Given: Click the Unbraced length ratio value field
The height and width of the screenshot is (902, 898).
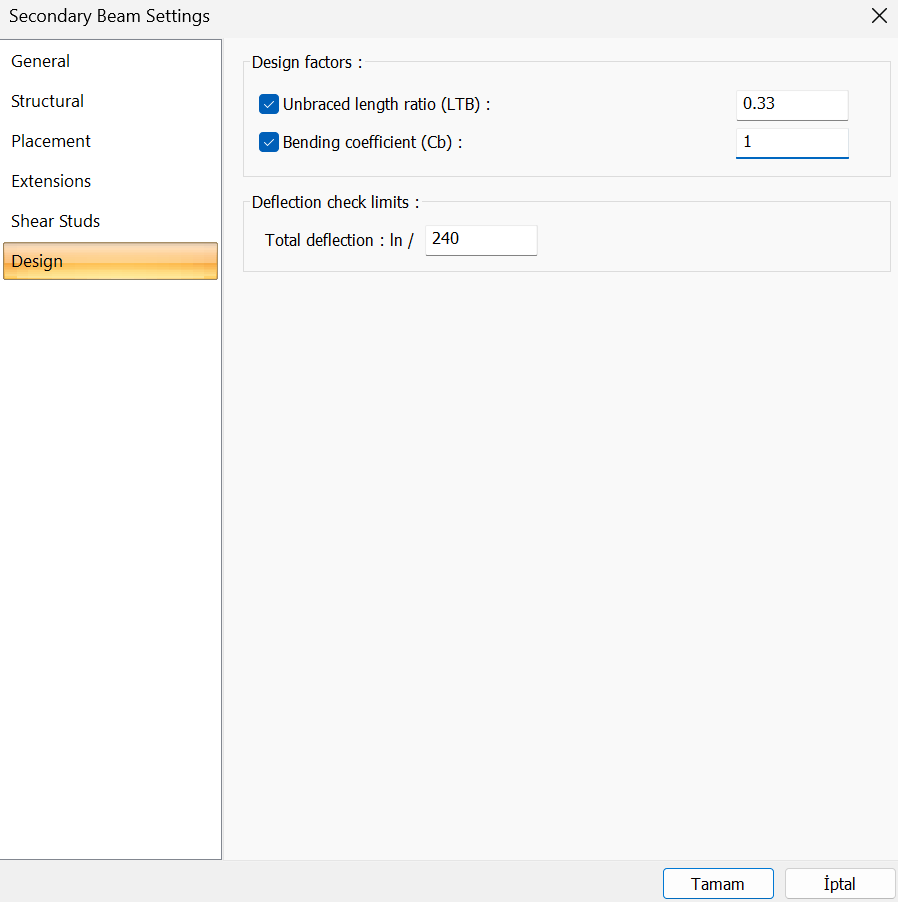Looking at the screenshot, I should [791, 104].
